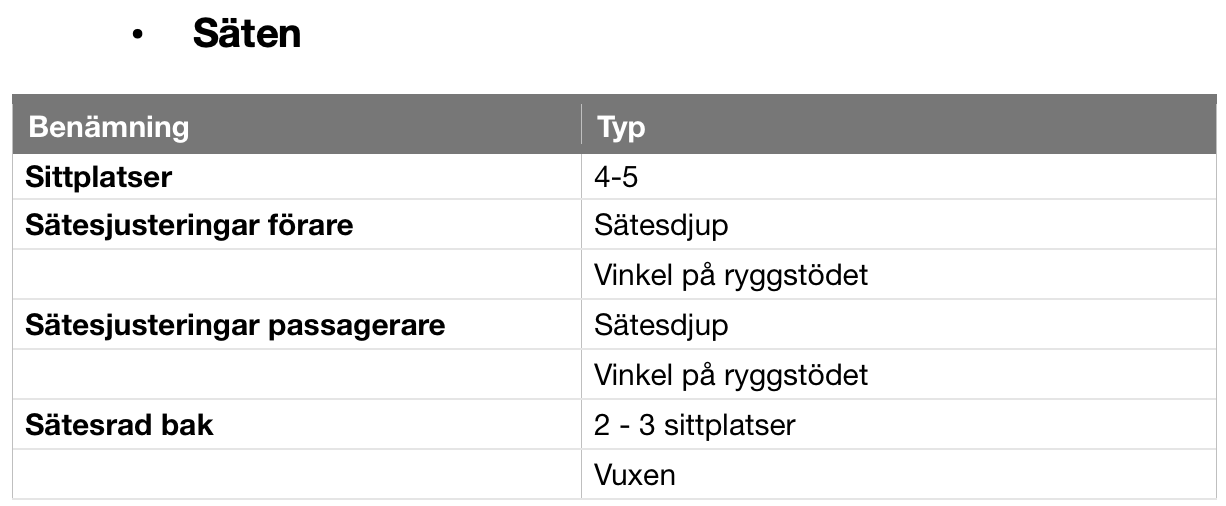The height and width of the screenshot is (506, 1226).
Task: Click empty cell below Sätesjusteringar passagerare
Action: [297, 375]
